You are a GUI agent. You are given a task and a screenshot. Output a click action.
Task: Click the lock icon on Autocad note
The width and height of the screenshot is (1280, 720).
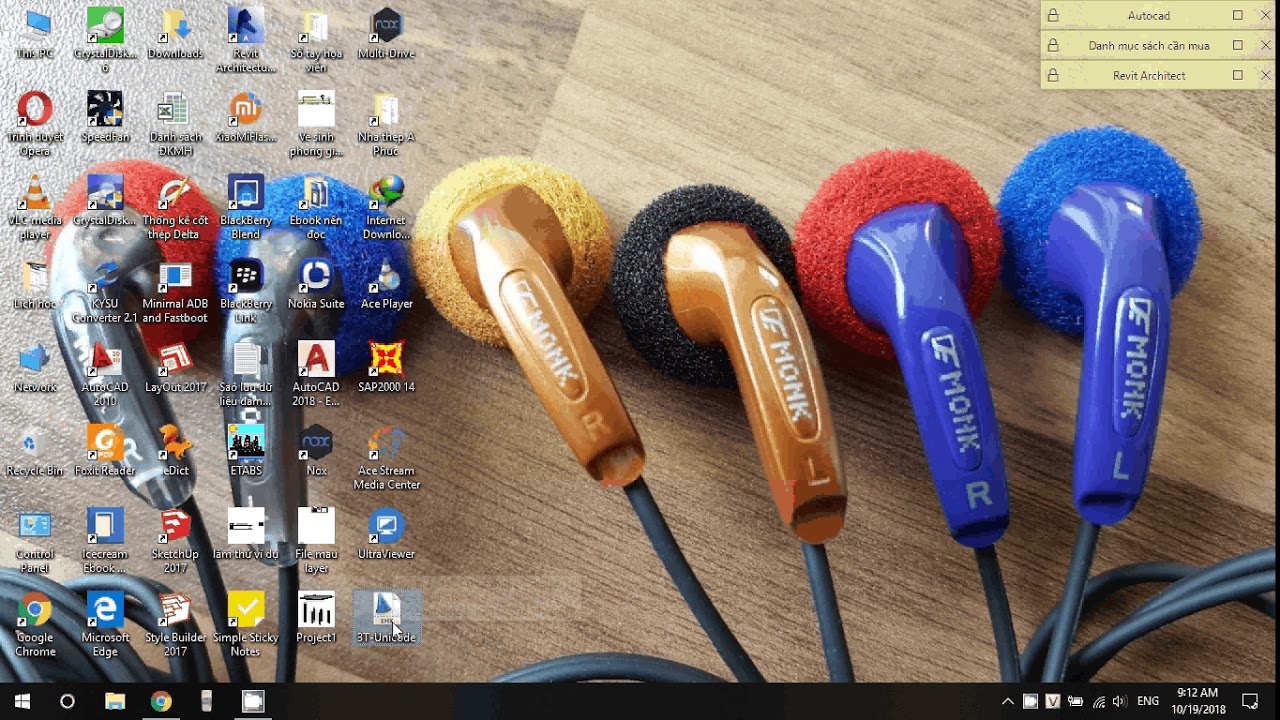pos(1053,15)
